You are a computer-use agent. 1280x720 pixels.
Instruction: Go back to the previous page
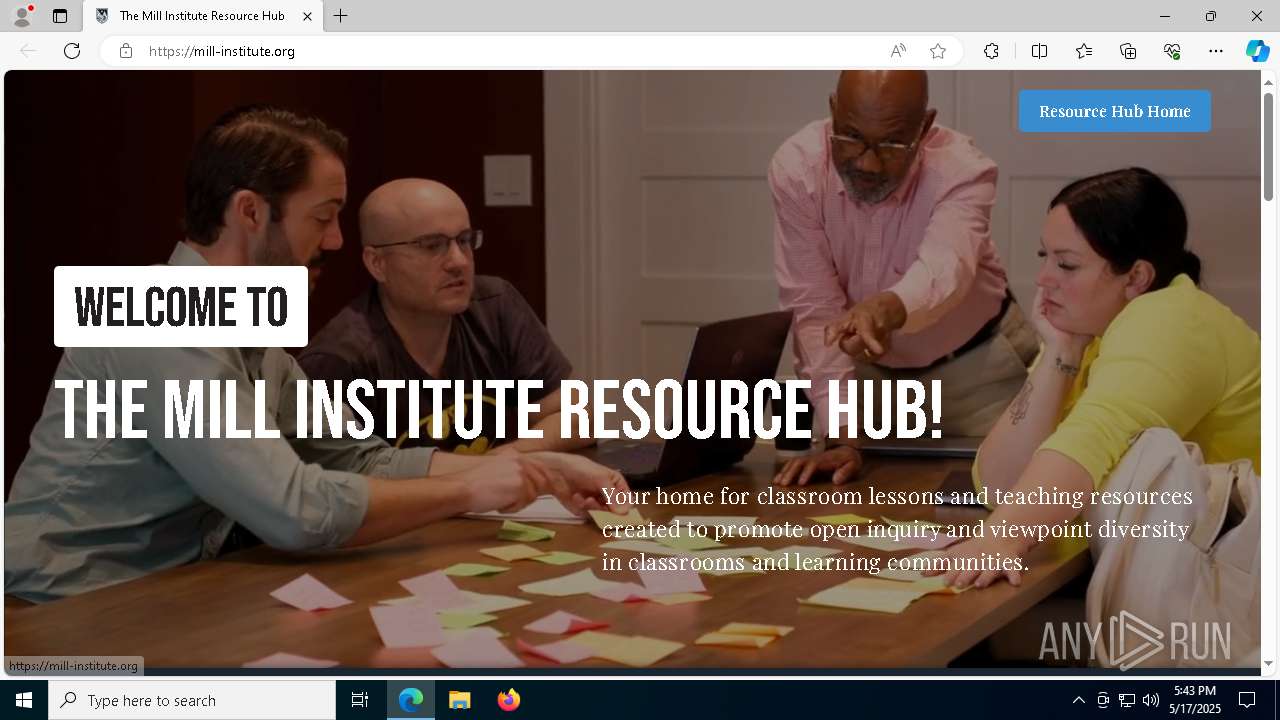coord(28,51)
